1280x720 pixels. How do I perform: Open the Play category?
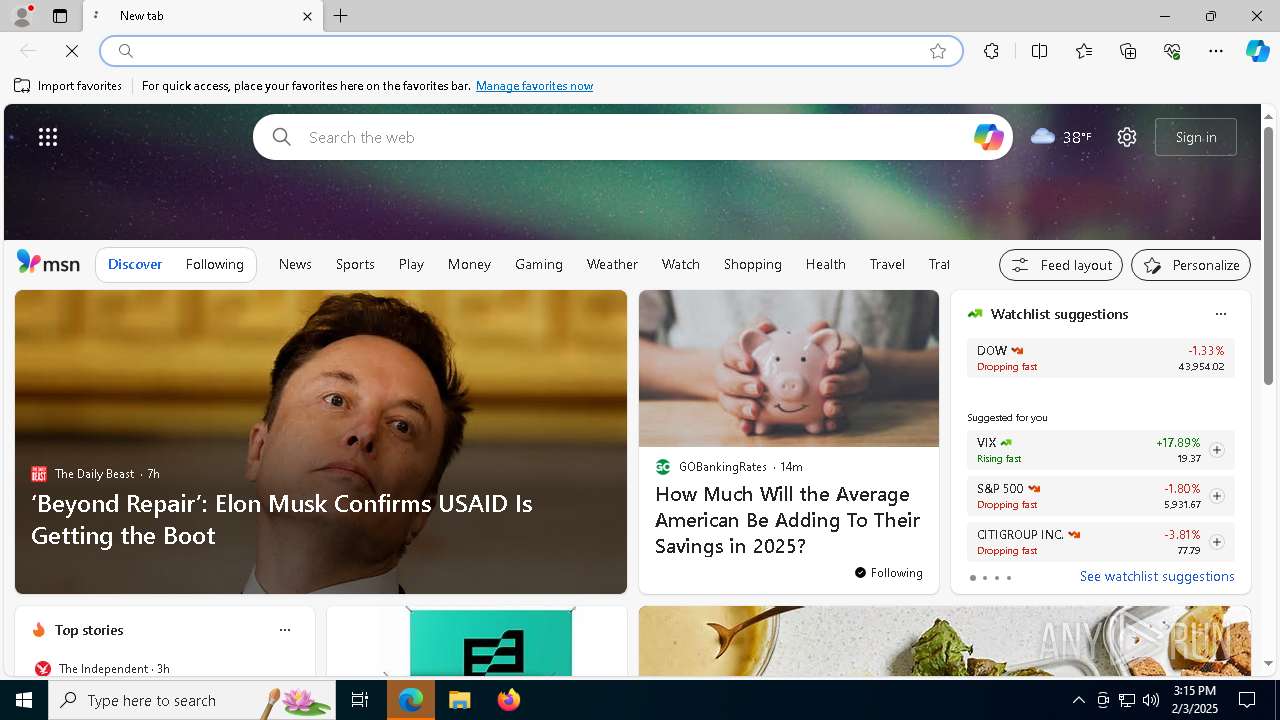411,264
